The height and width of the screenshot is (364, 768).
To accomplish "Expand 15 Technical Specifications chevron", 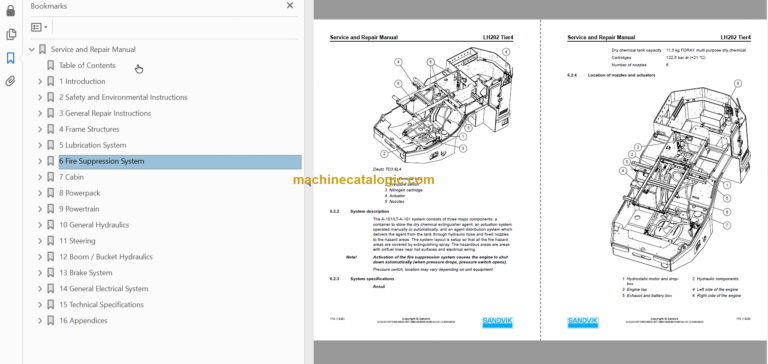I will click(x=40, y=304).
